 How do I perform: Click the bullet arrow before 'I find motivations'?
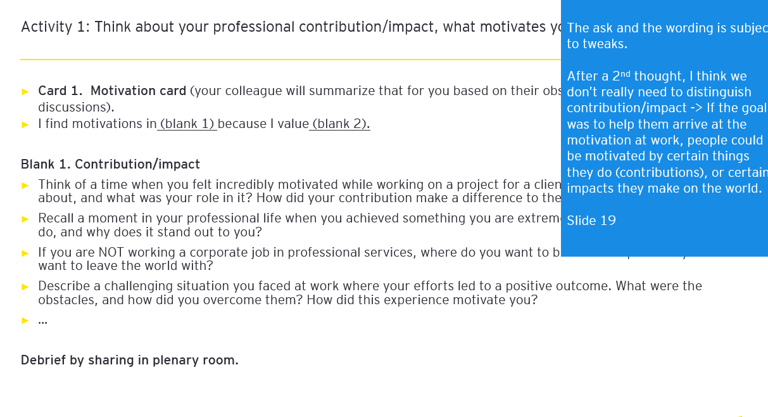(x=25, y=124)
